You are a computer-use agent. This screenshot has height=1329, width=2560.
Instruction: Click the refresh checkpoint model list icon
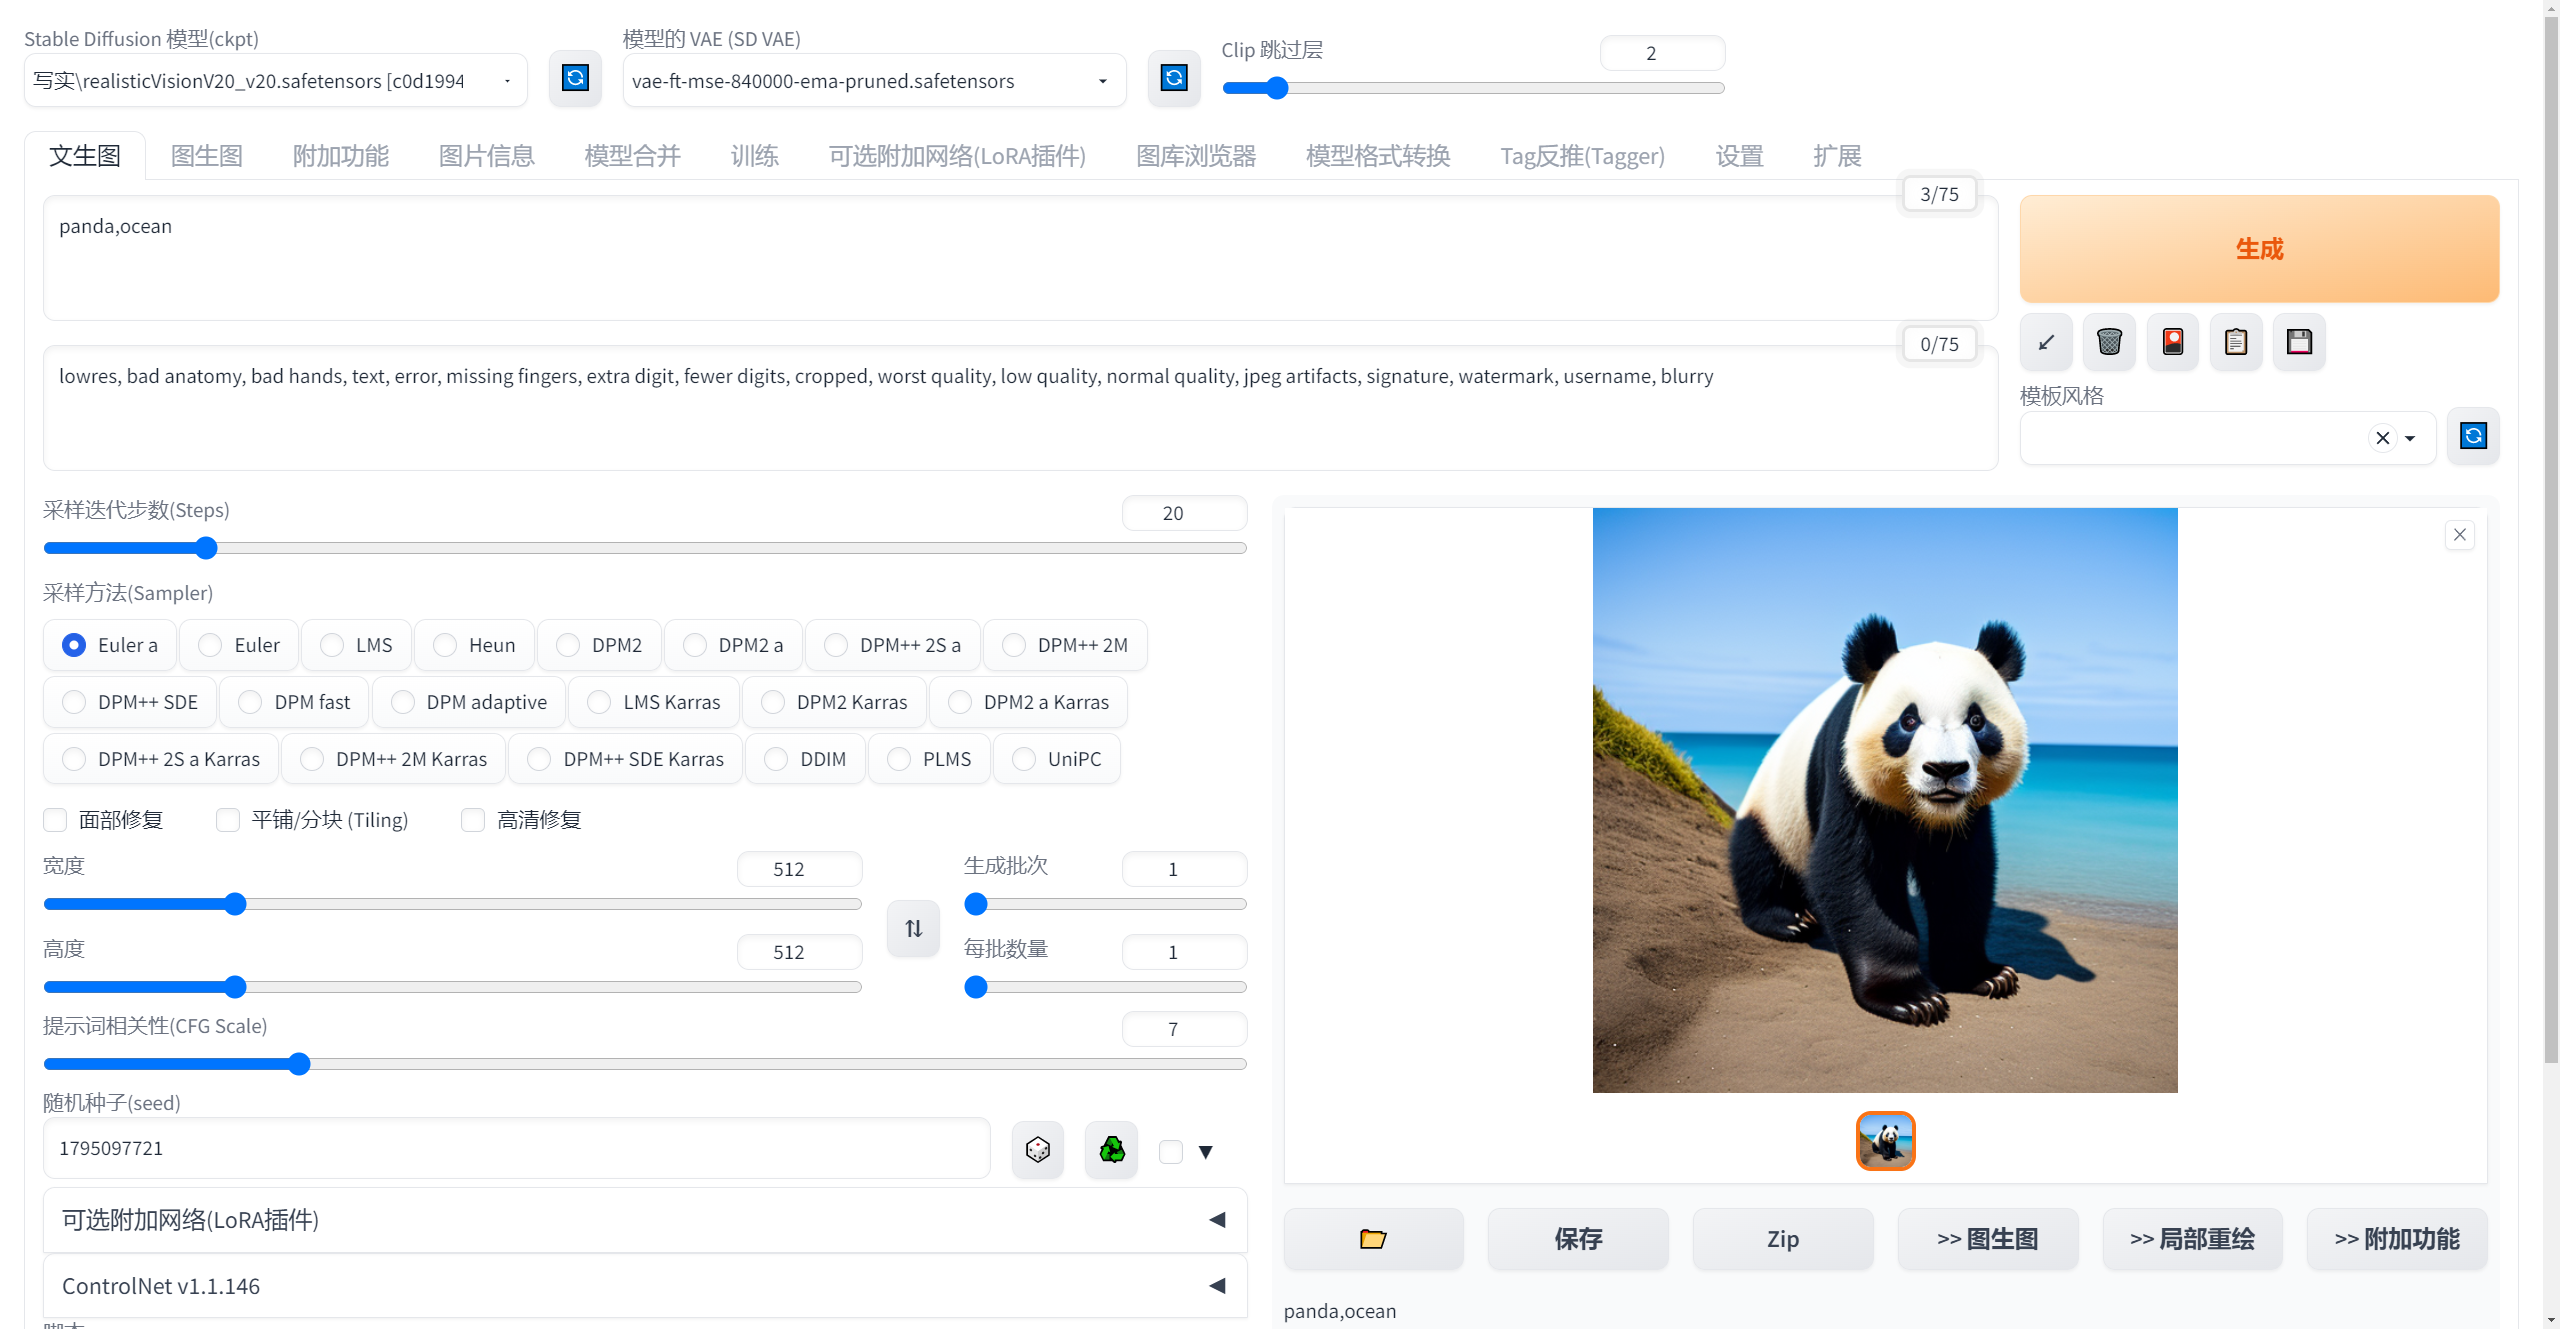coord(575,78)
